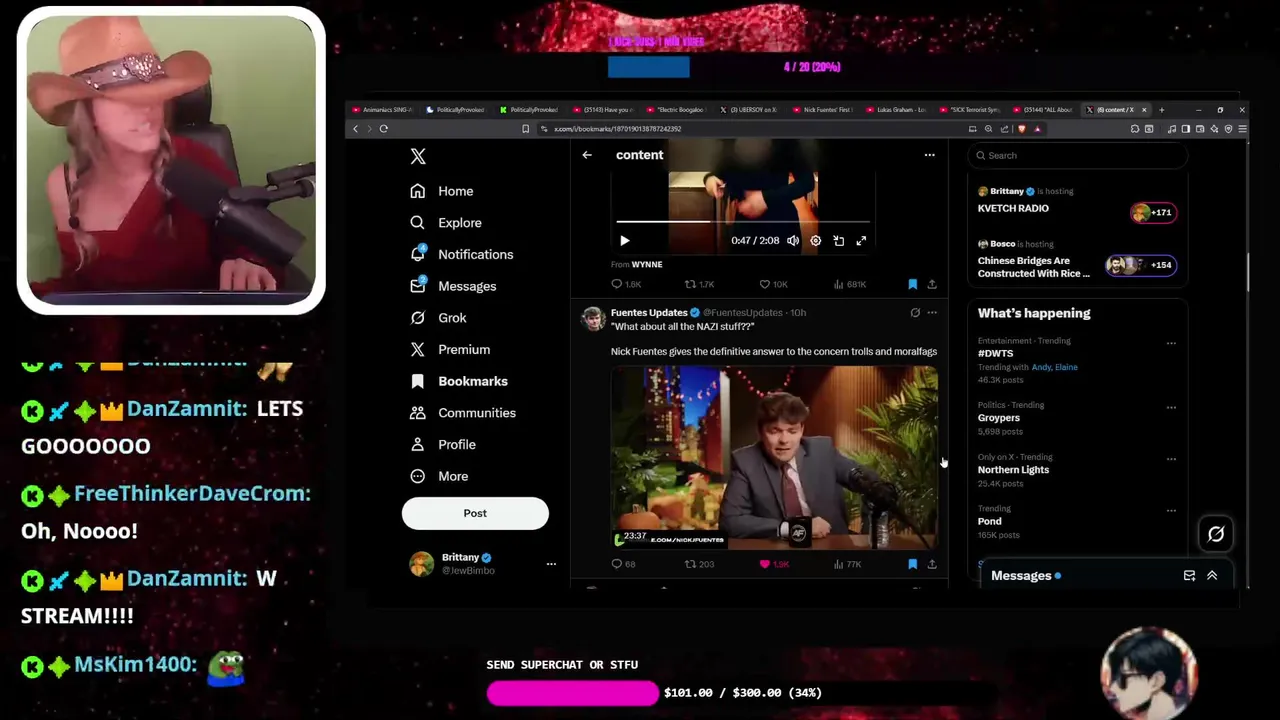Viewport: 1280px width, 720px height.
Task: Remove bookmark from Fuentes Updates post
Action: click(912, 565)
